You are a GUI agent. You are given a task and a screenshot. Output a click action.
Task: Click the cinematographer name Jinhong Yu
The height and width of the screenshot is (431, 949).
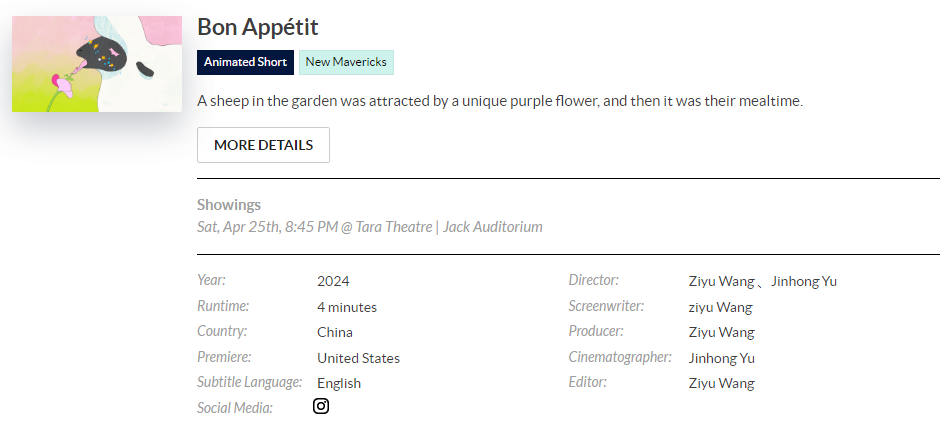pos(721,358)
